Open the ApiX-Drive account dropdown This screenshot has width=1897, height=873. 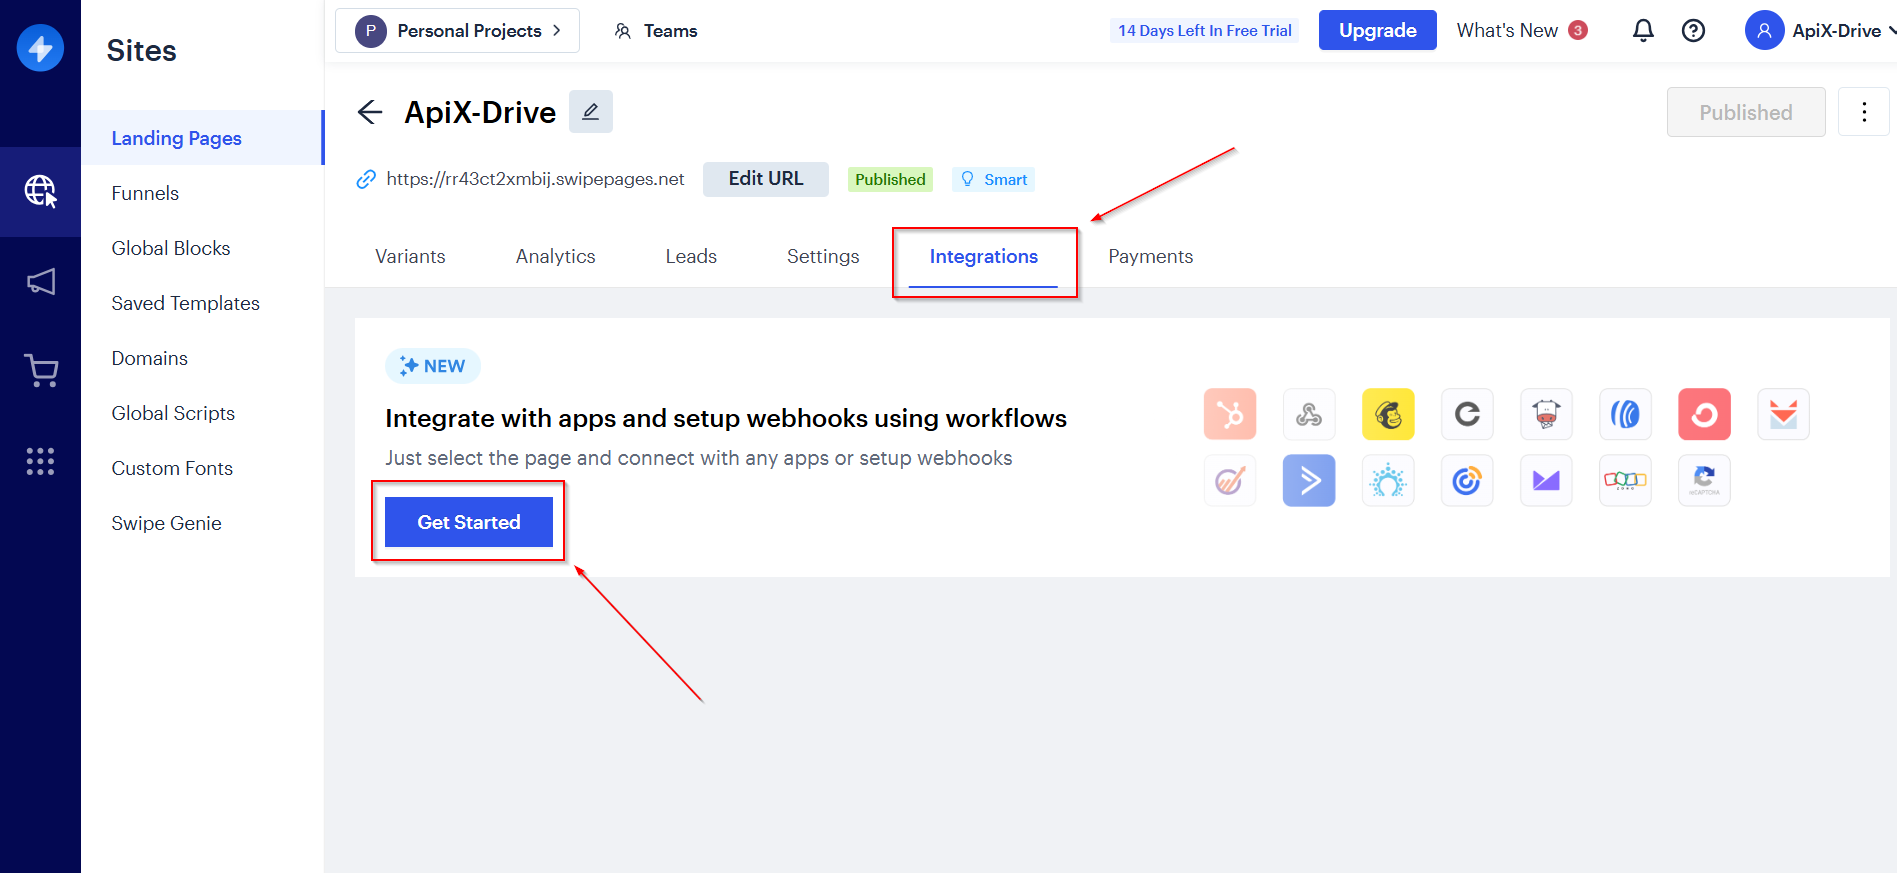(x=1820, y=31)
